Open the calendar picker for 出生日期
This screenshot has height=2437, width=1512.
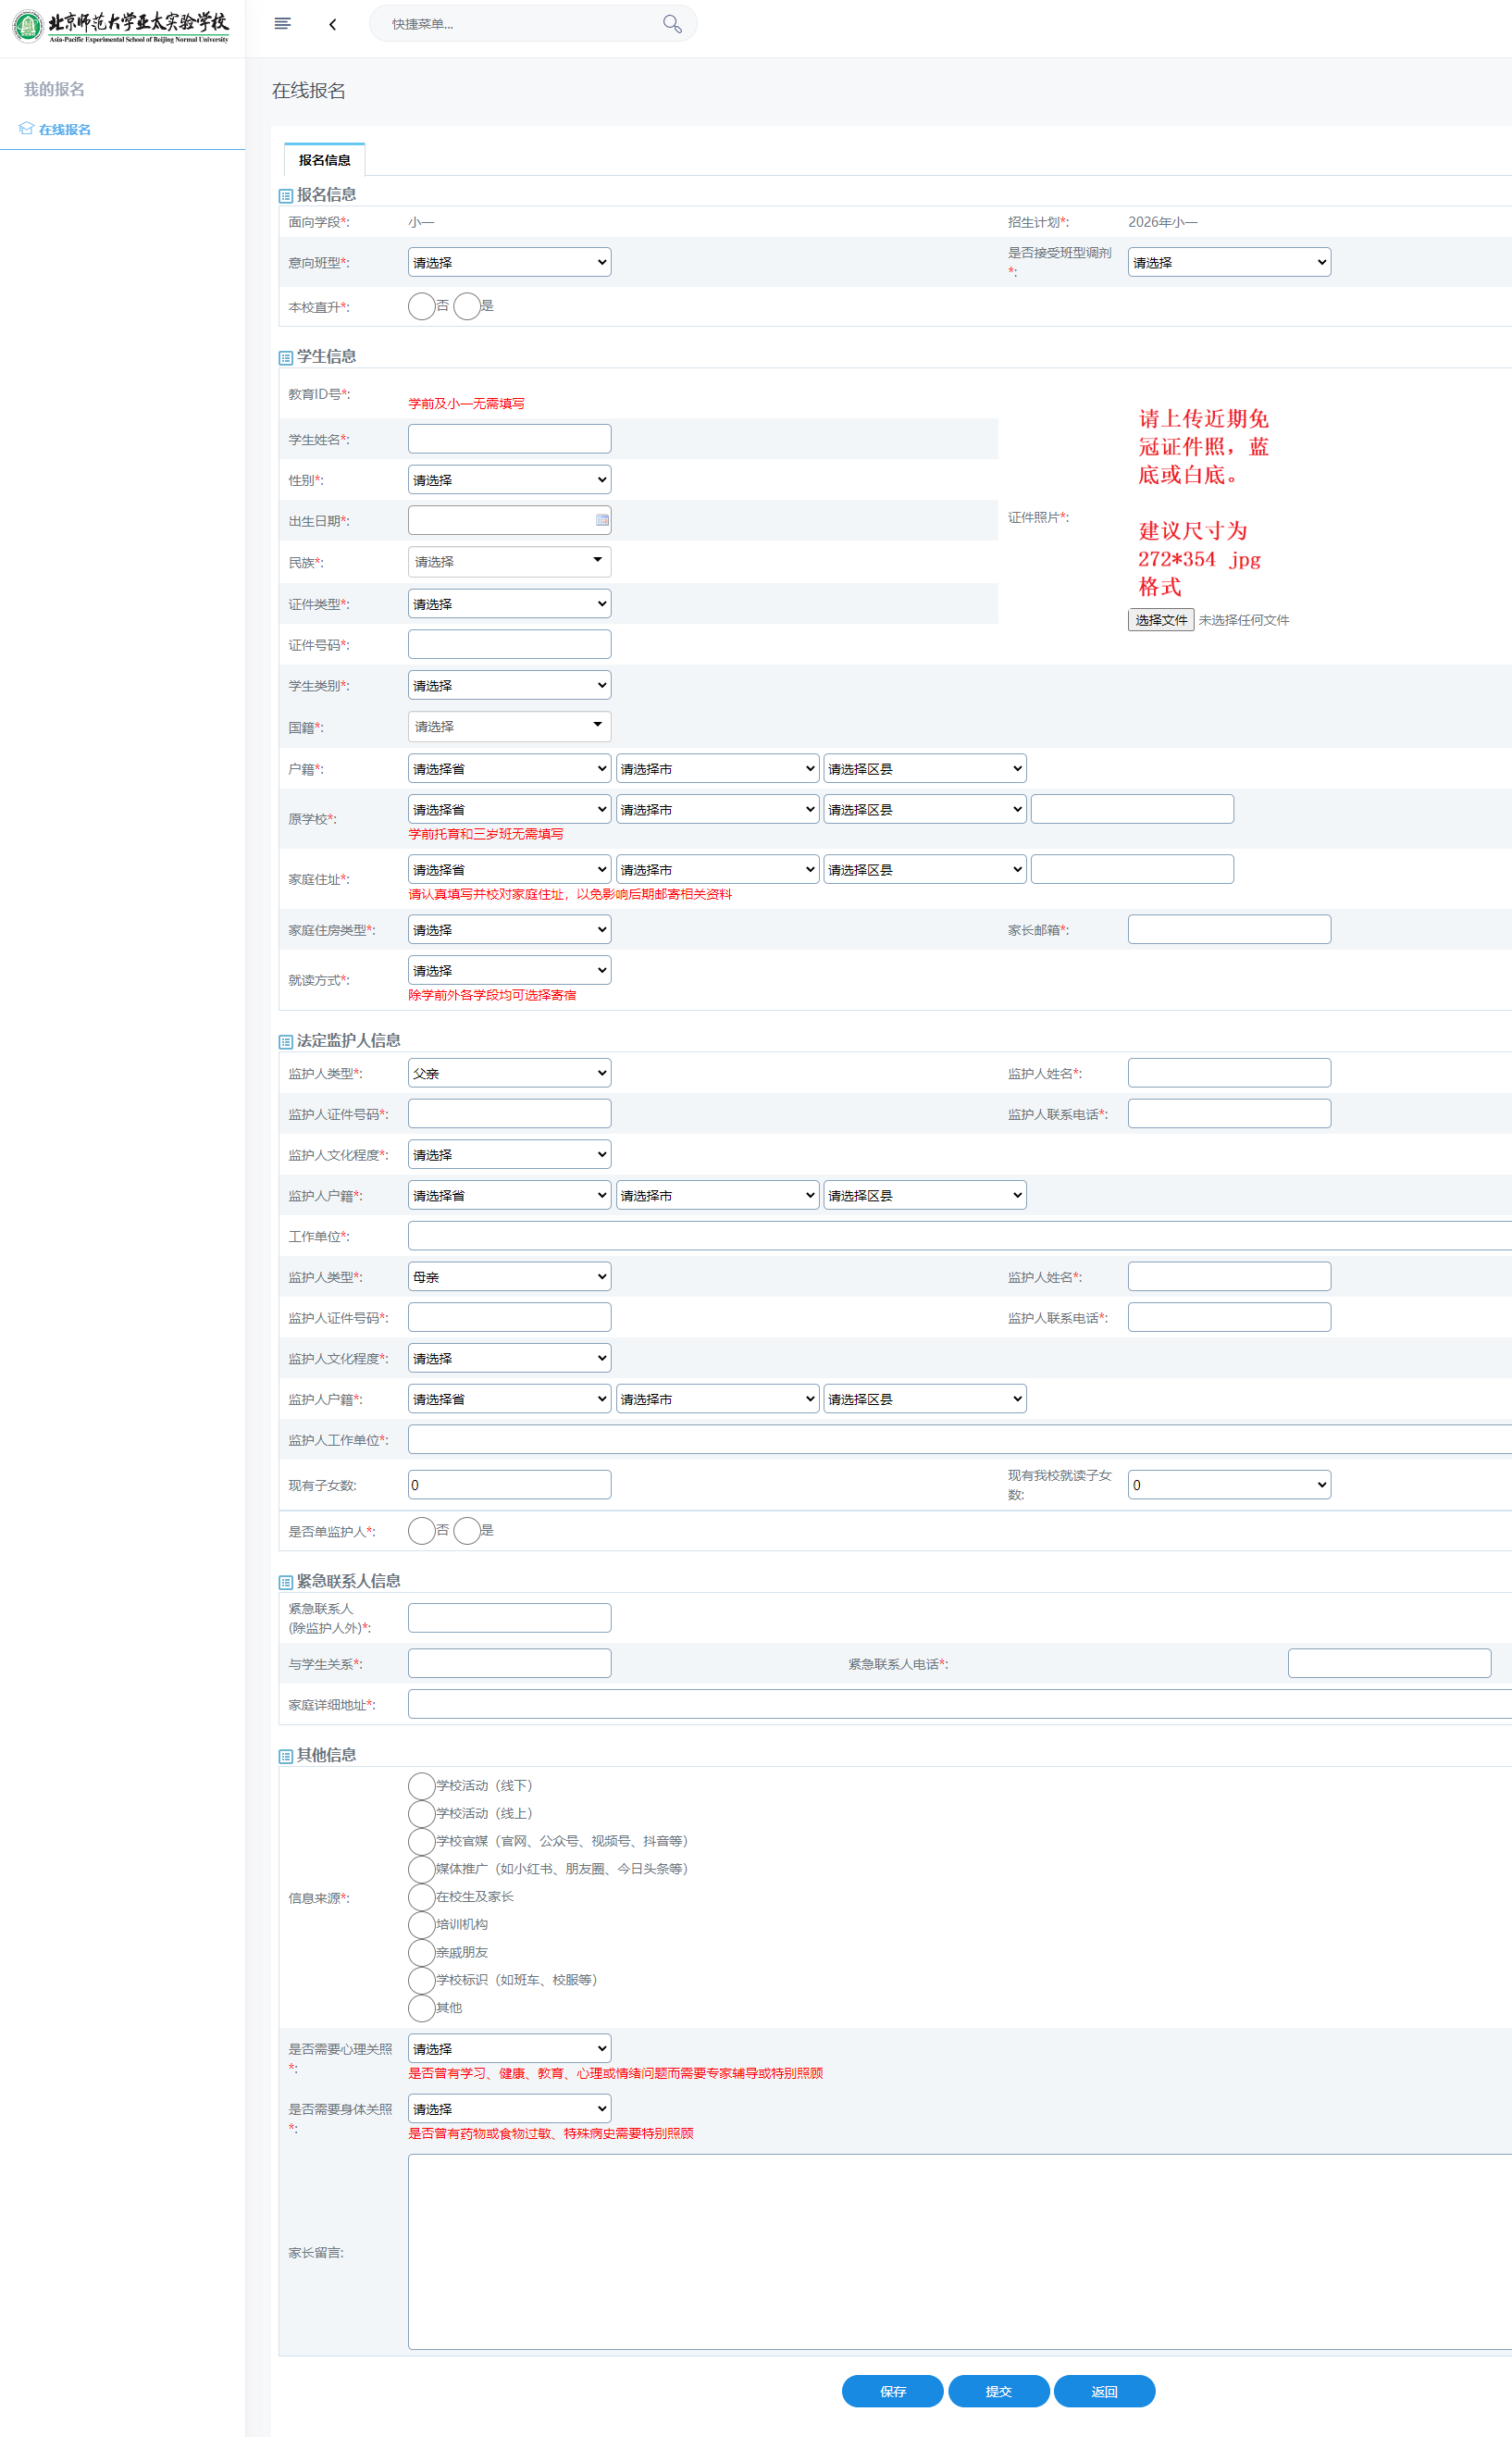pyautogui.click(x=602, y=520)
